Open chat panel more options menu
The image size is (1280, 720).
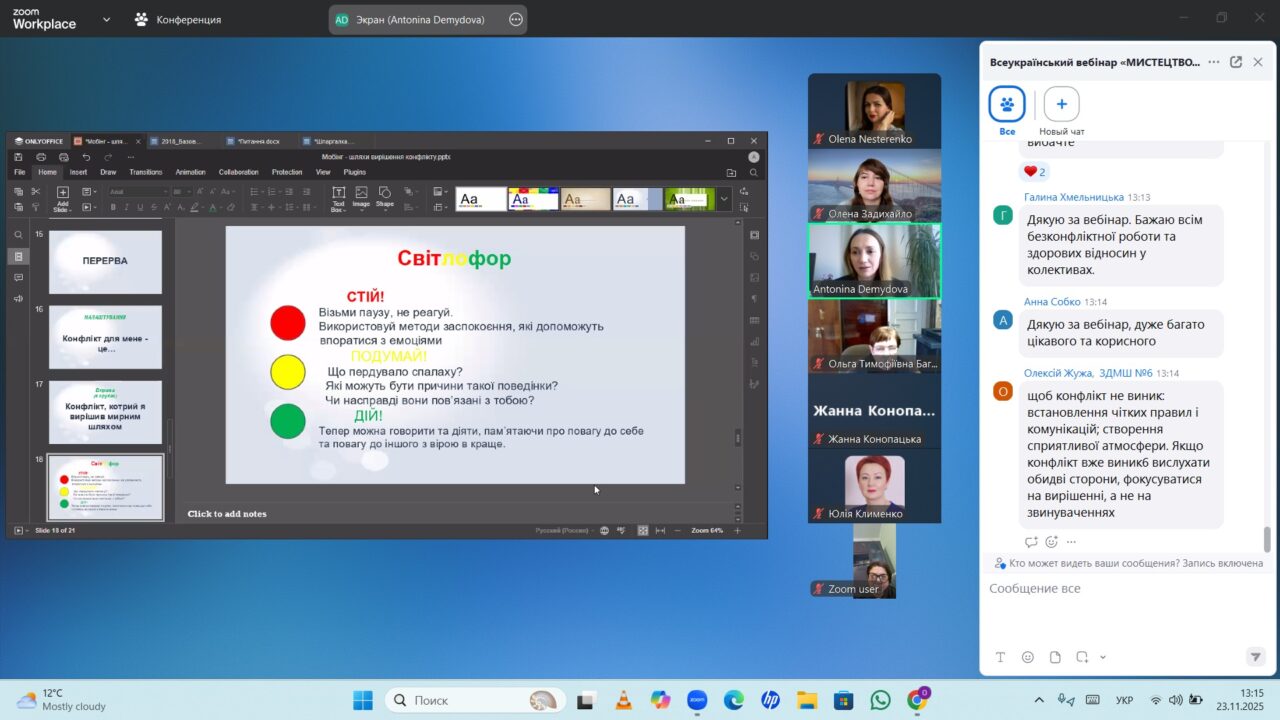[x=1214, y=62]
